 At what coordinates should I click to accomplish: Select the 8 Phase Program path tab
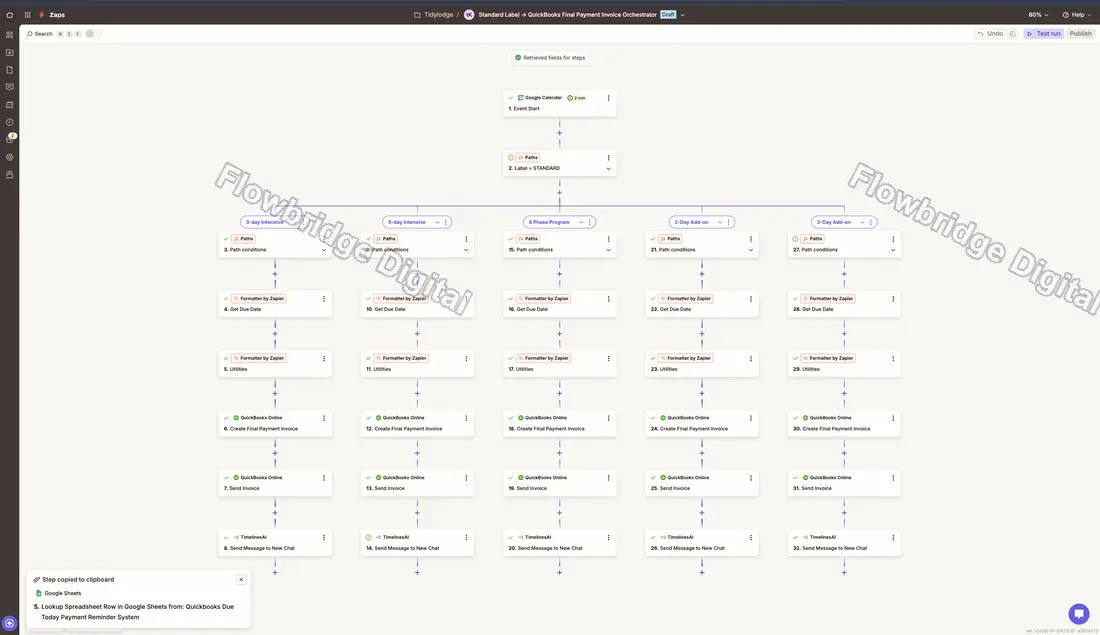(549, 222)
